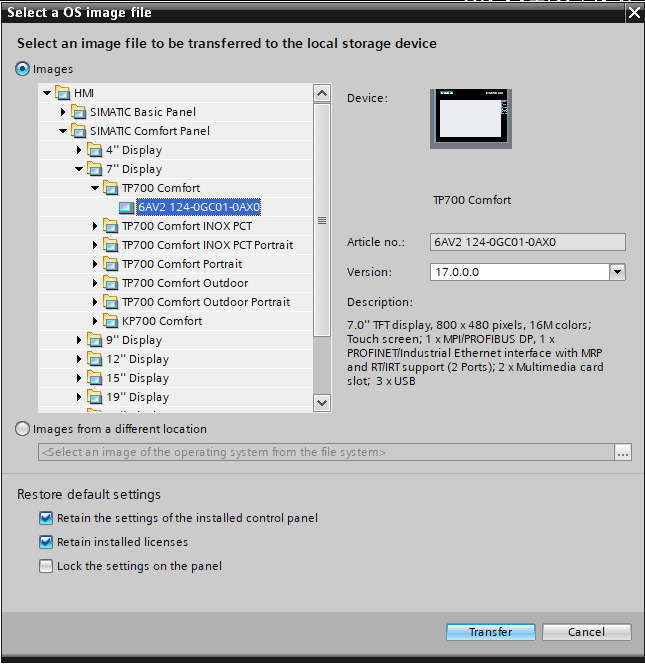Click the KP700 Comfort folder icon
645x664 pixels.
(x=111, y=321)
